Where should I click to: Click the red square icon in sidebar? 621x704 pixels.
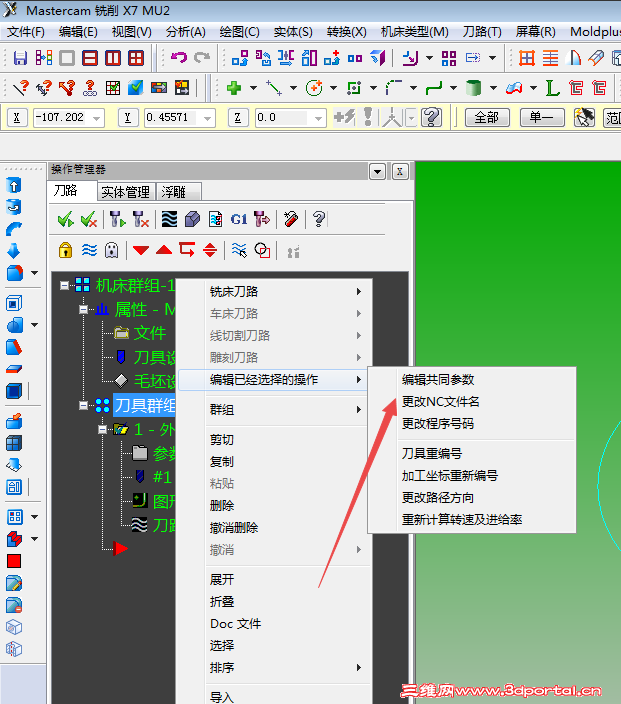(x=14, y=561)
